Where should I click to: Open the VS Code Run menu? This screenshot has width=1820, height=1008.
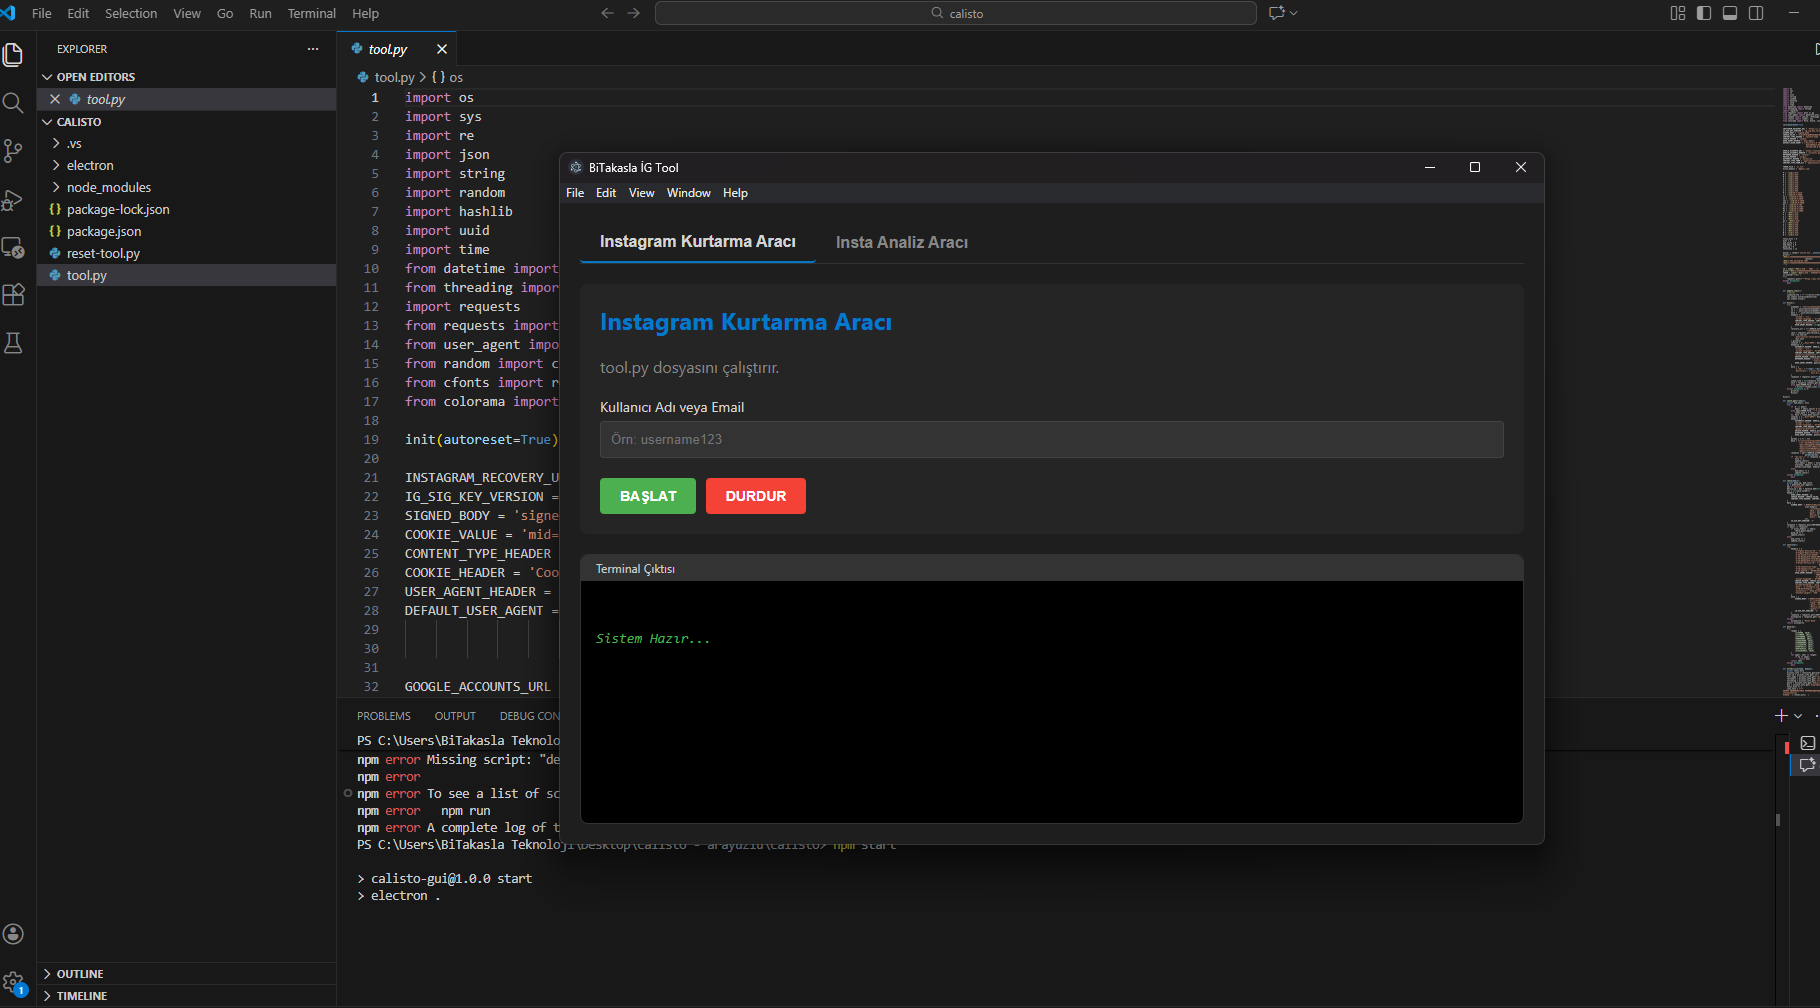(260, 13)
